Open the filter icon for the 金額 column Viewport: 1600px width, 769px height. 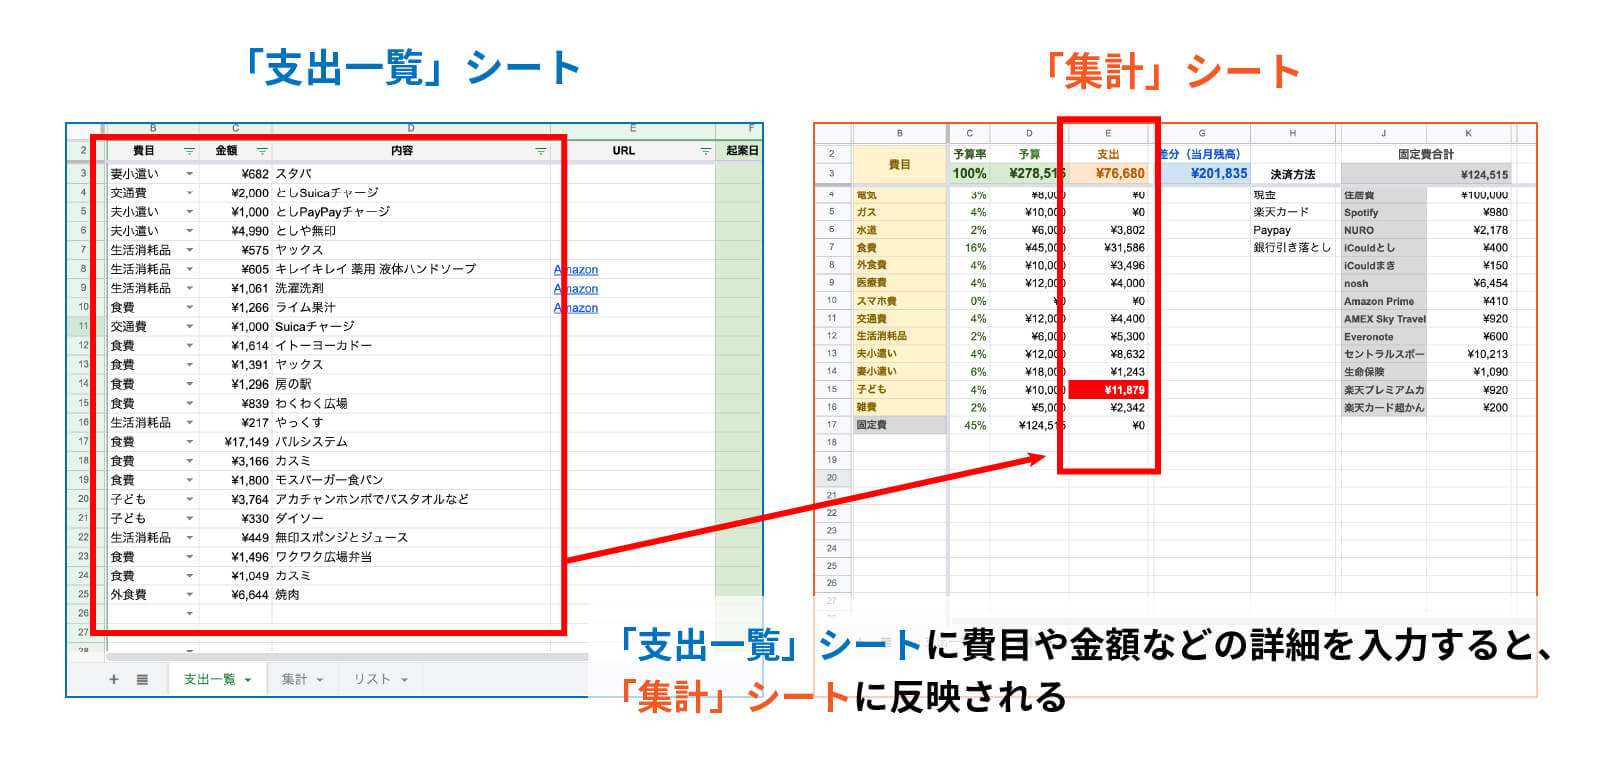262,151
